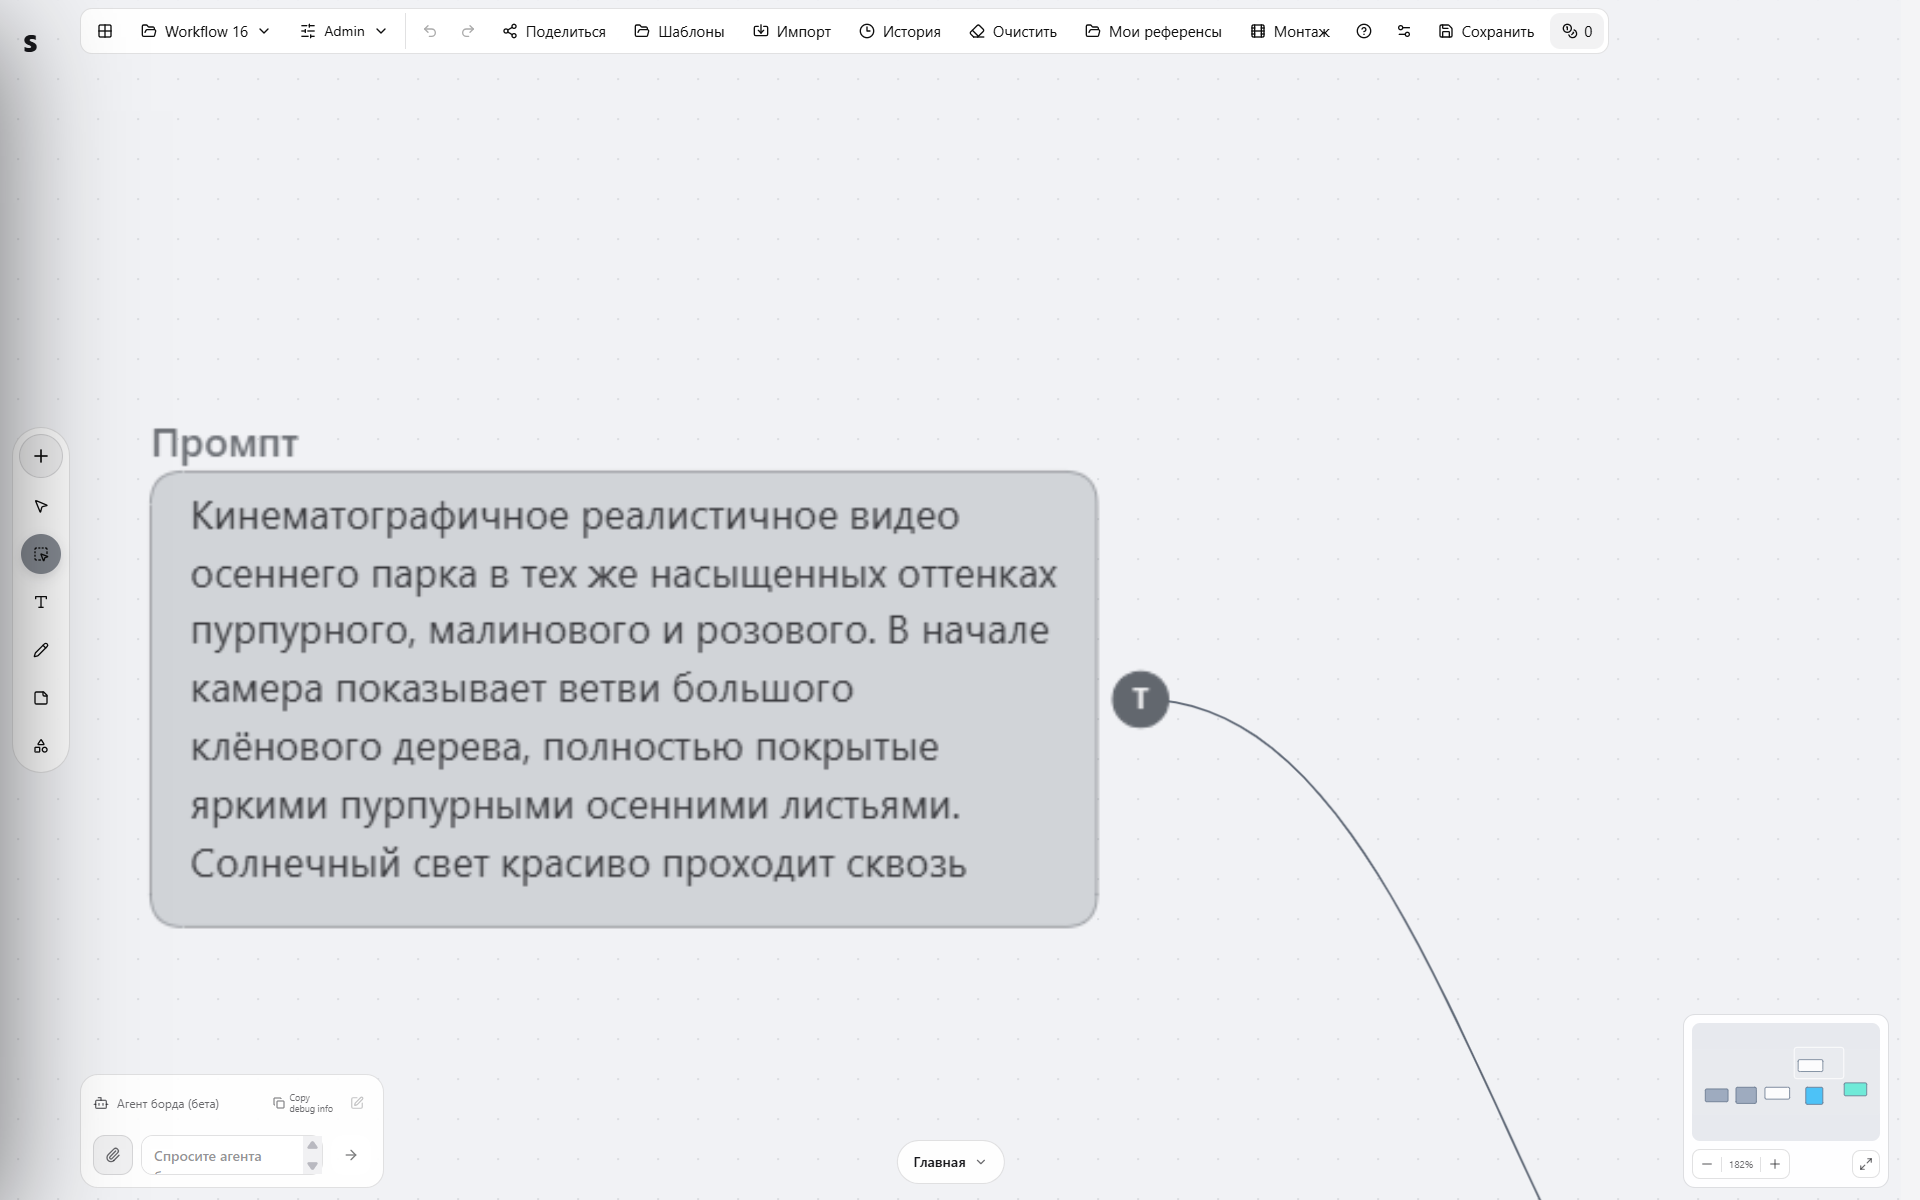Image resolution: width=1920 pixels, height=1200 pixels.
Task: Click the T output handle of the prompt node
Action: [x=1140, y=699]
